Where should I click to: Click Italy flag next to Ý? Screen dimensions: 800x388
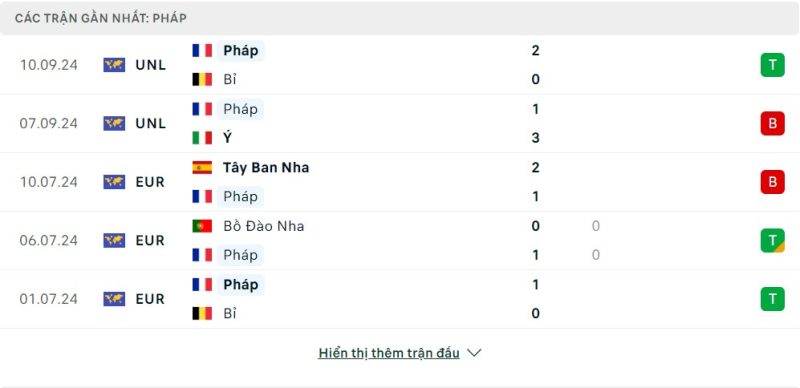click(x=202, y=138)
